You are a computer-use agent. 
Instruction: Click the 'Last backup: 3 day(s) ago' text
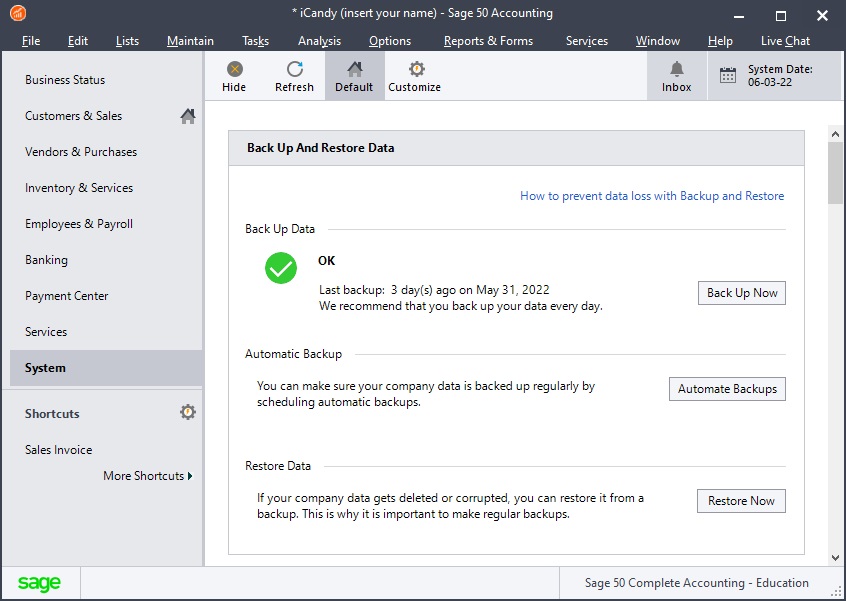click(434, 290)
